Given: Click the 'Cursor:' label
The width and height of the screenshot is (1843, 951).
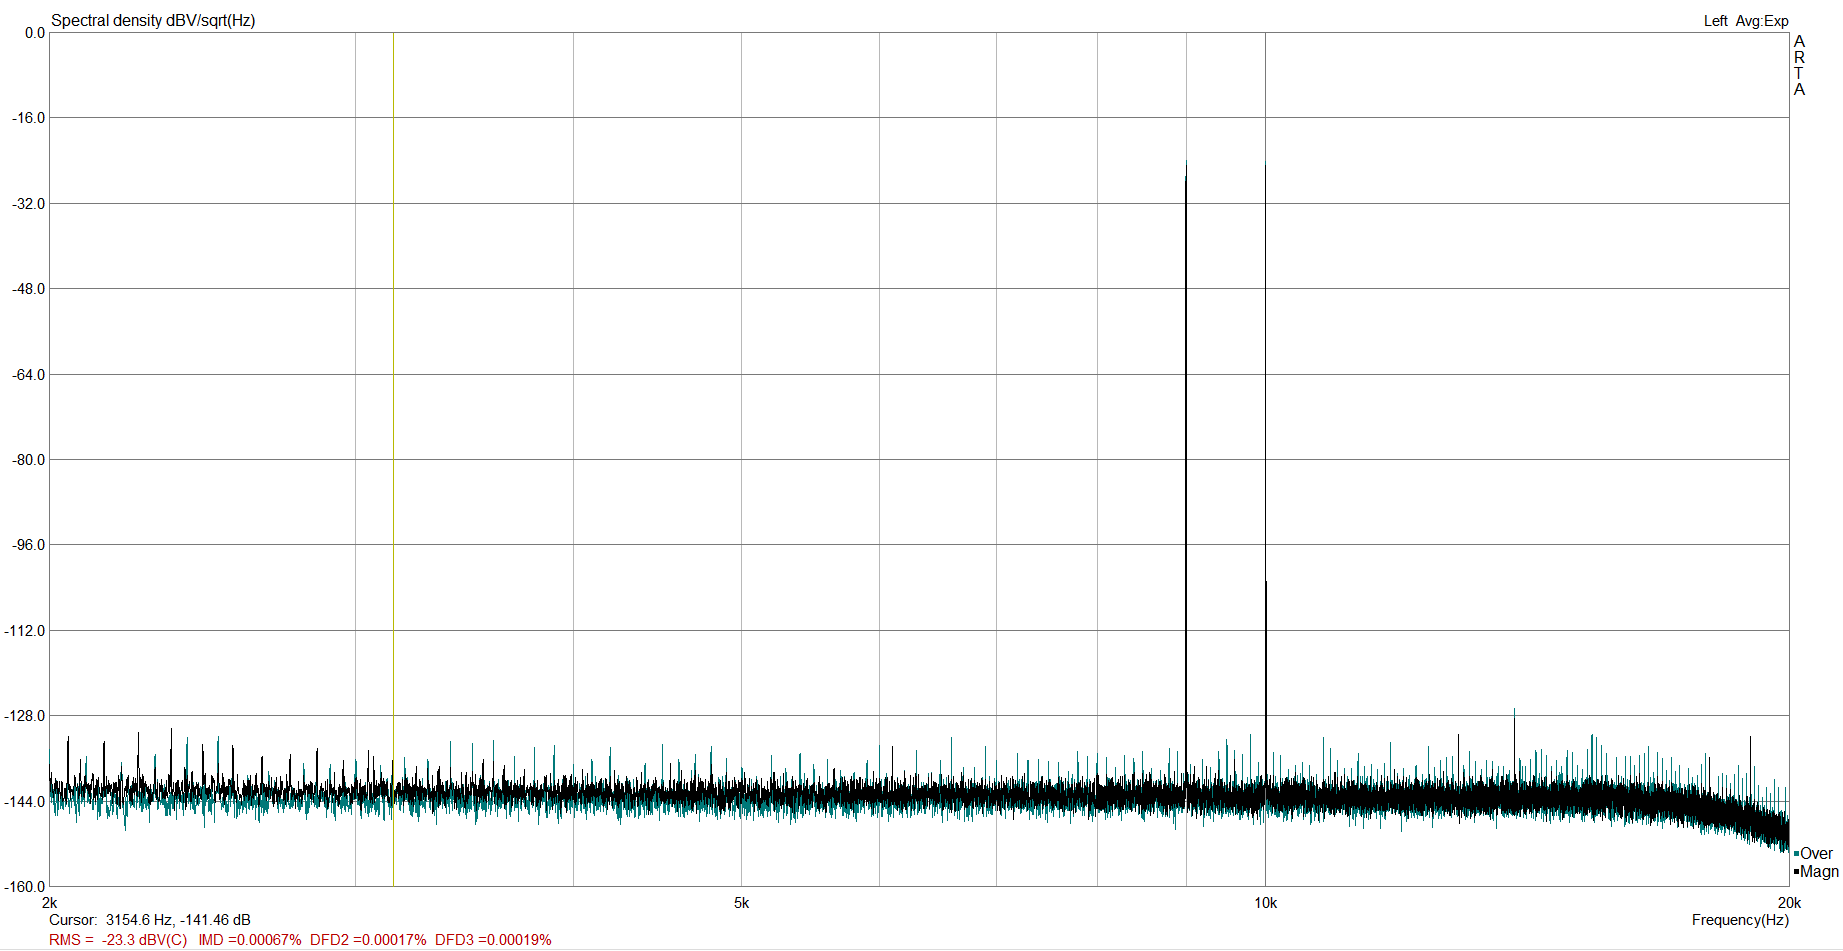Looking at the screenshot, I should point(73,920).
